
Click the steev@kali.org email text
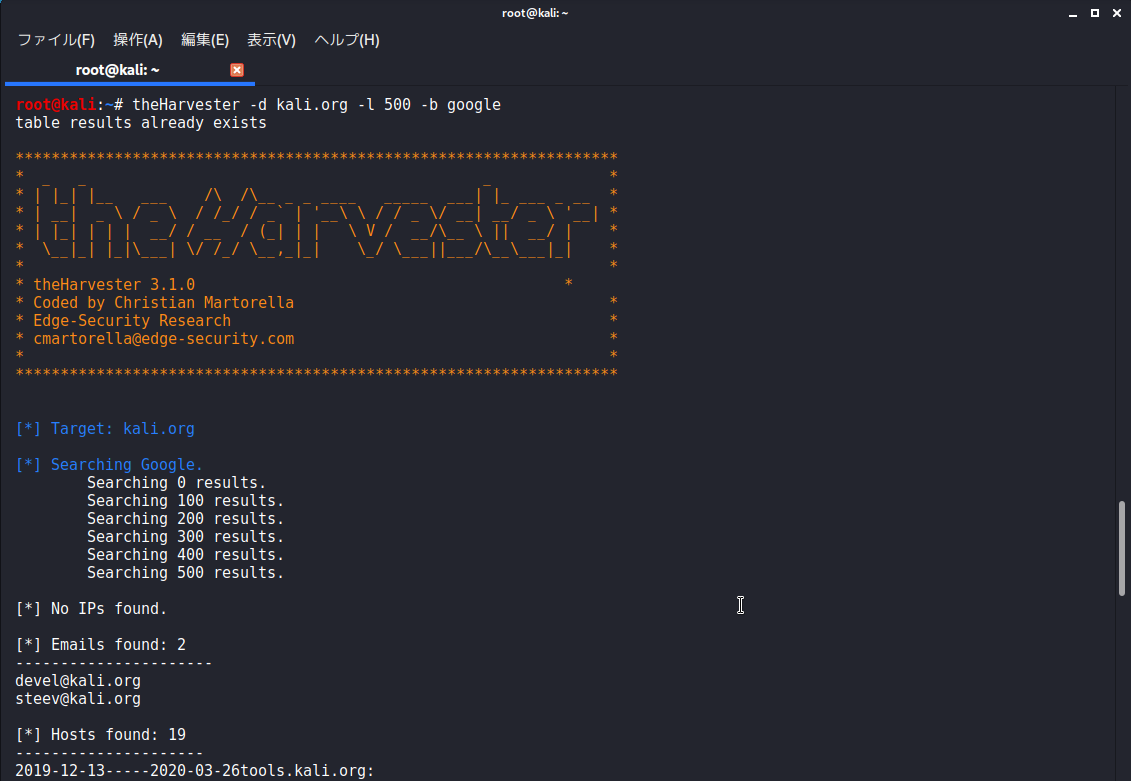click(78, 699)
